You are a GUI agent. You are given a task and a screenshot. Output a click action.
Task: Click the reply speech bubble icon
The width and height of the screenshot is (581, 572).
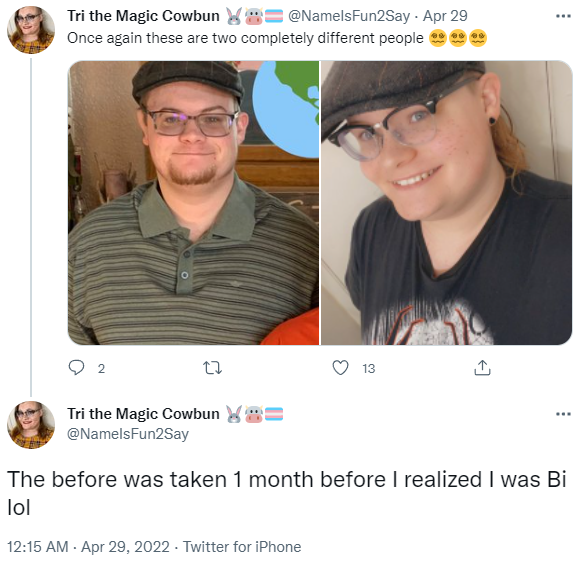click(76, 368)
